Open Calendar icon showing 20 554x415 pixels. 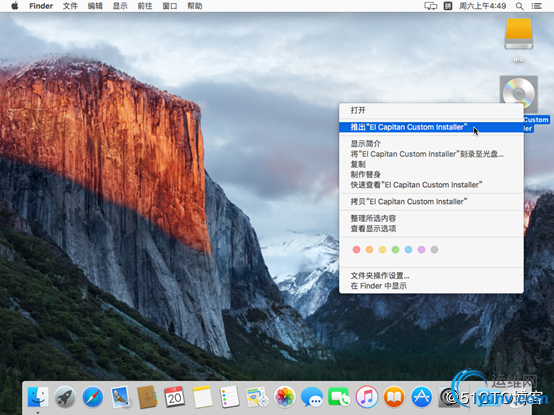click(175, 397)
